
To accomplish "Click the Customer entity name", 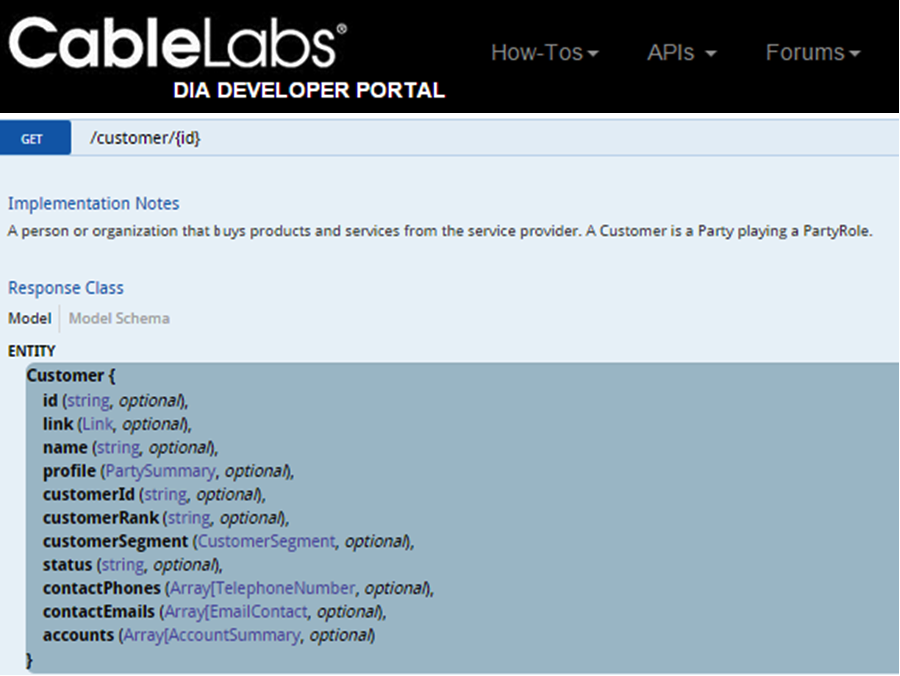I will click(x=65, y=376).
